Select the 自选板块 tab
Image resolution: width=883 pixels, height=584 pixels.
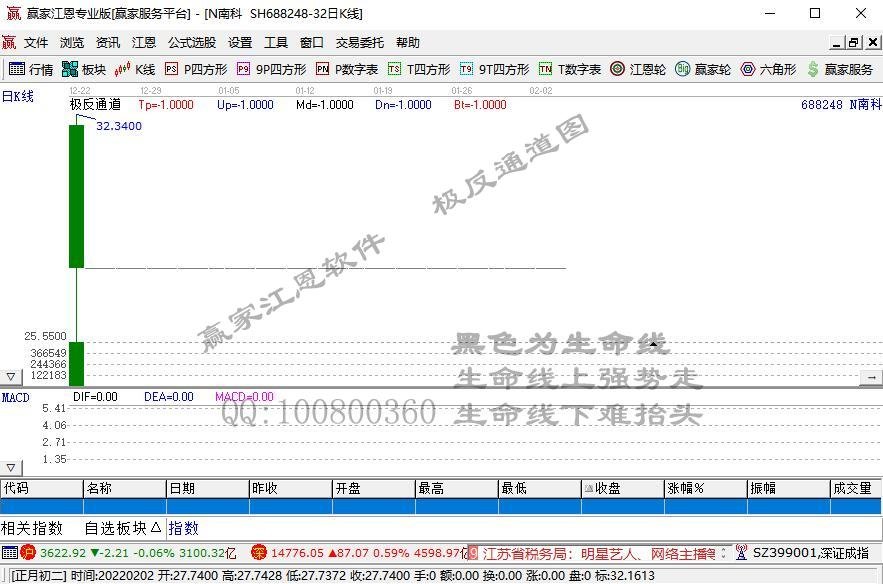(x=123, y=528)
